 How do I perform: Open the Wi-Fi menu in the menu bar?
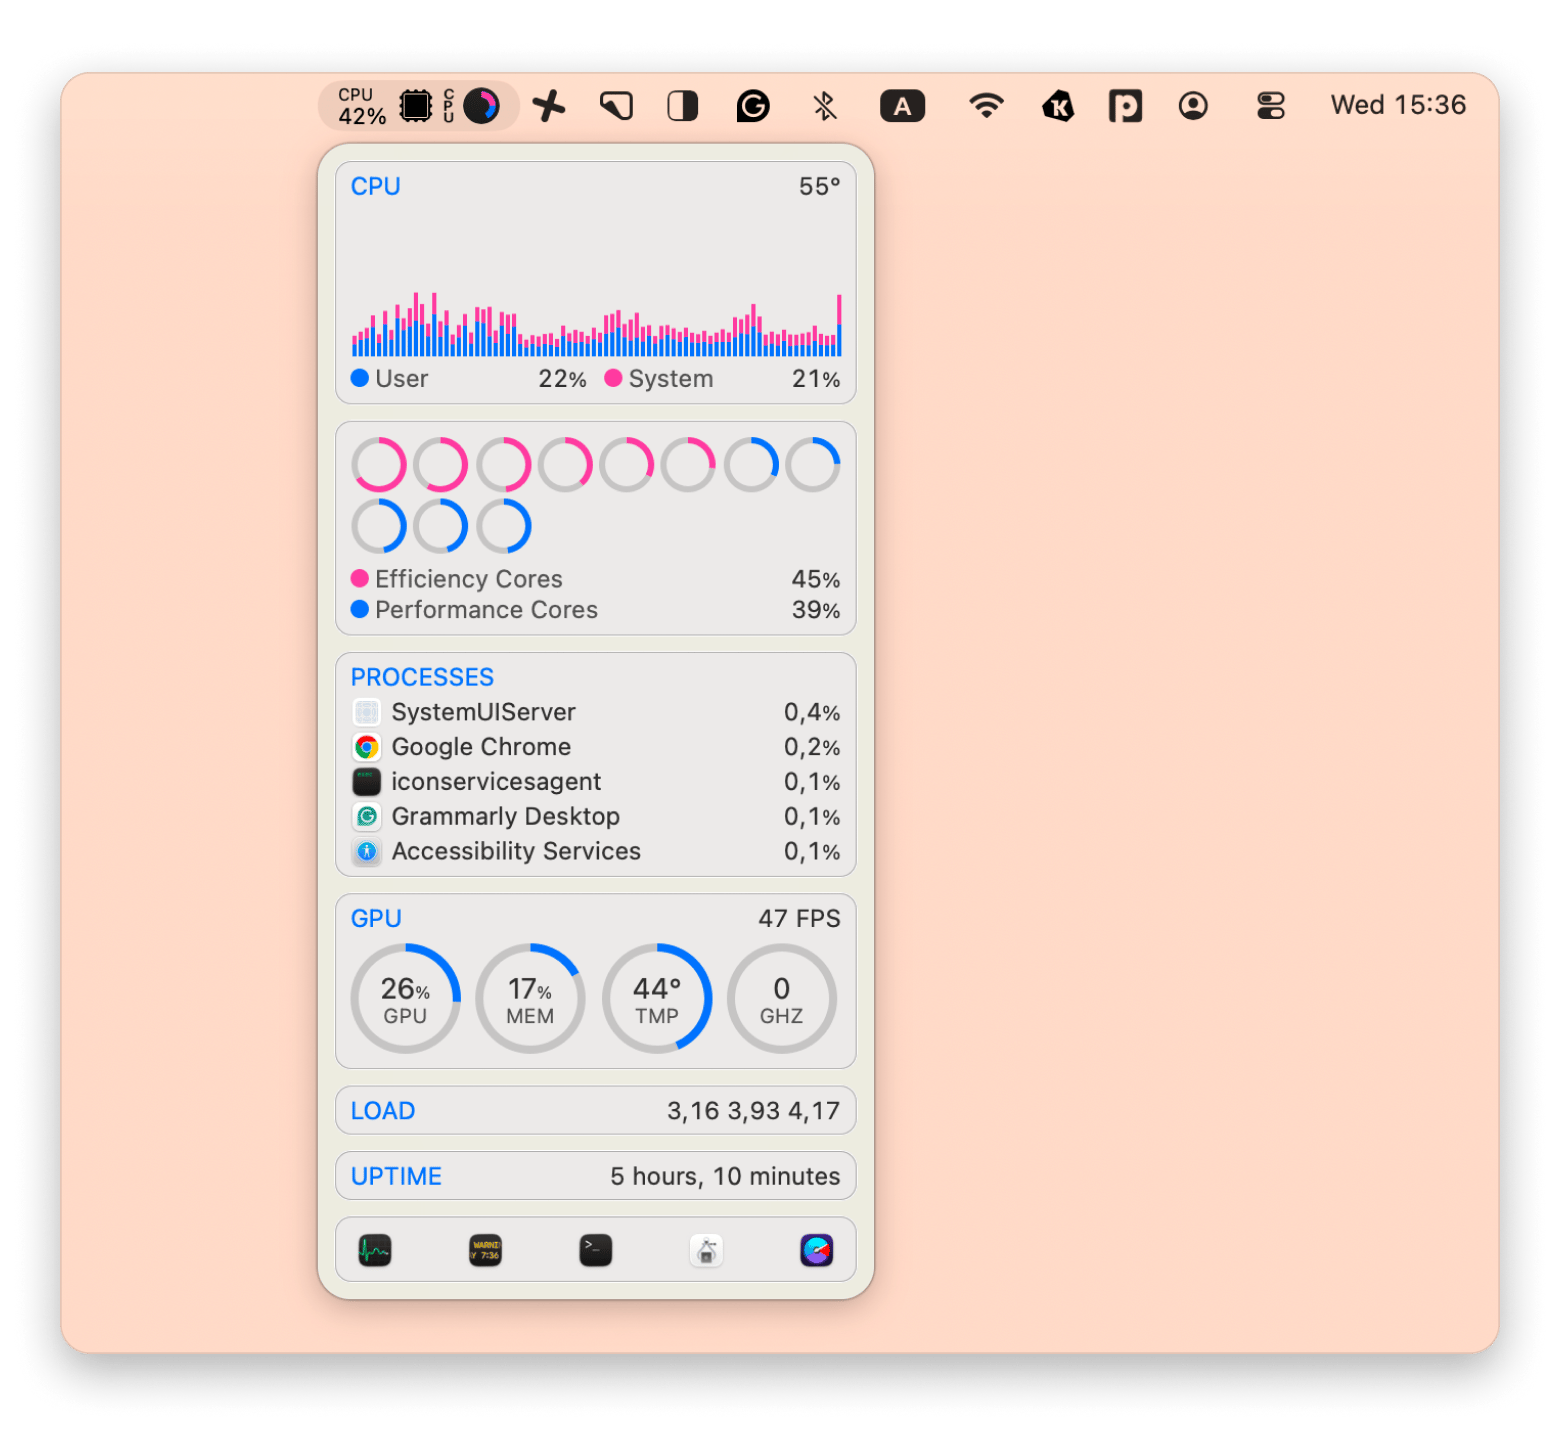tap(986, 105)
